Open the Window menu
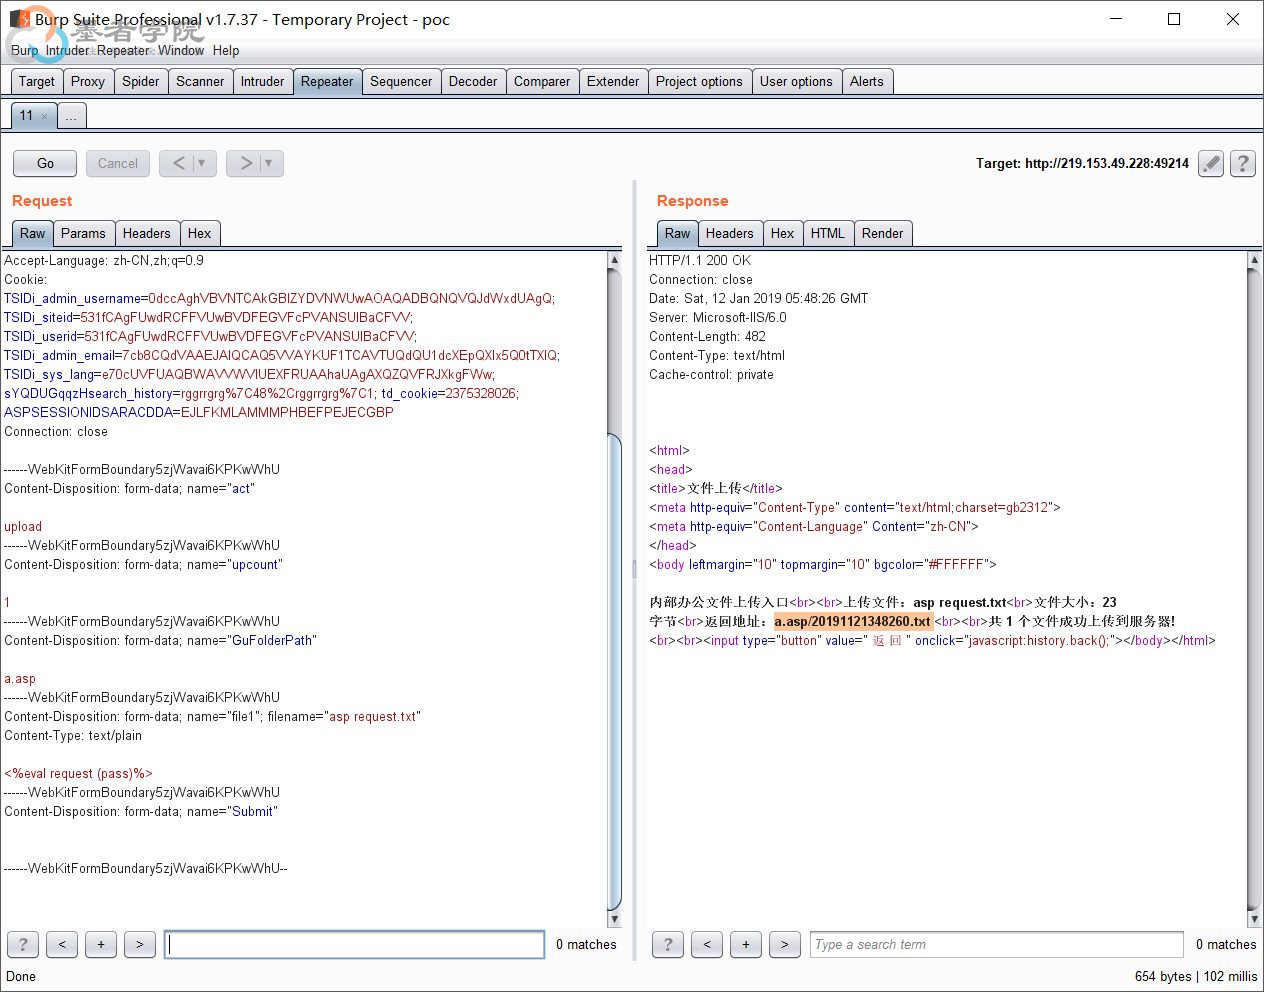 pos(181,50)
